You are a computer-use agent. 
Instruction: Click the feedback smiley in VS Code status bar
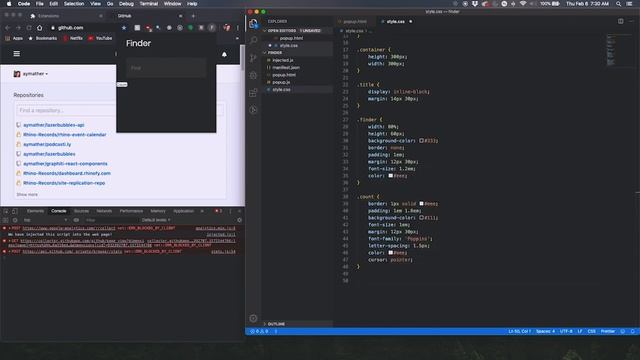pyautogui.click(x=623, y=331)
